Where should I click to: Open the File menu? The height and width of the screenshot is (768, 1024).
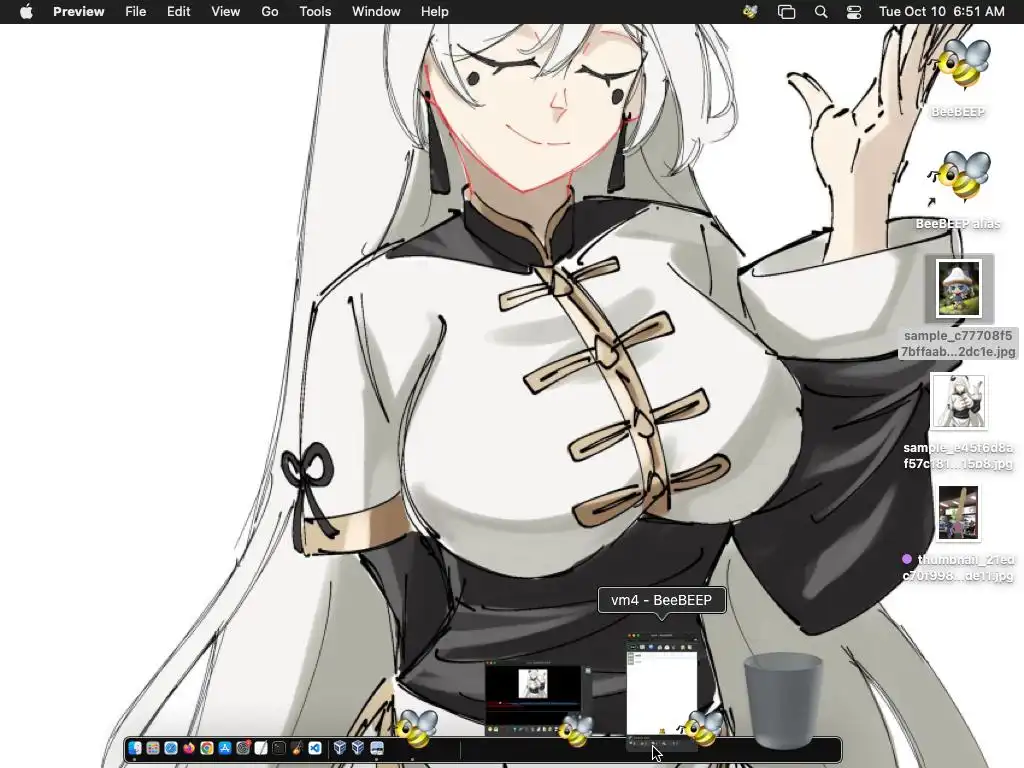click(x=135, y=11)
